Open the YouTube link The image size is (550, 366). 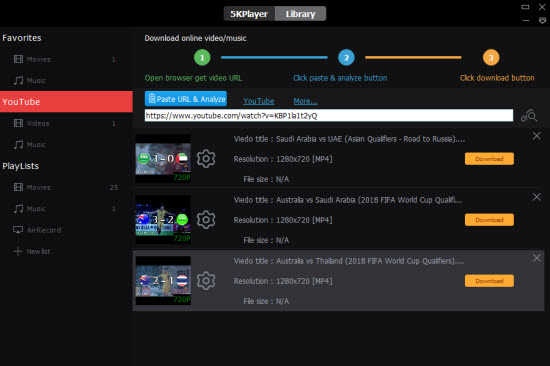pyautogui.click(x=259, y=101)
